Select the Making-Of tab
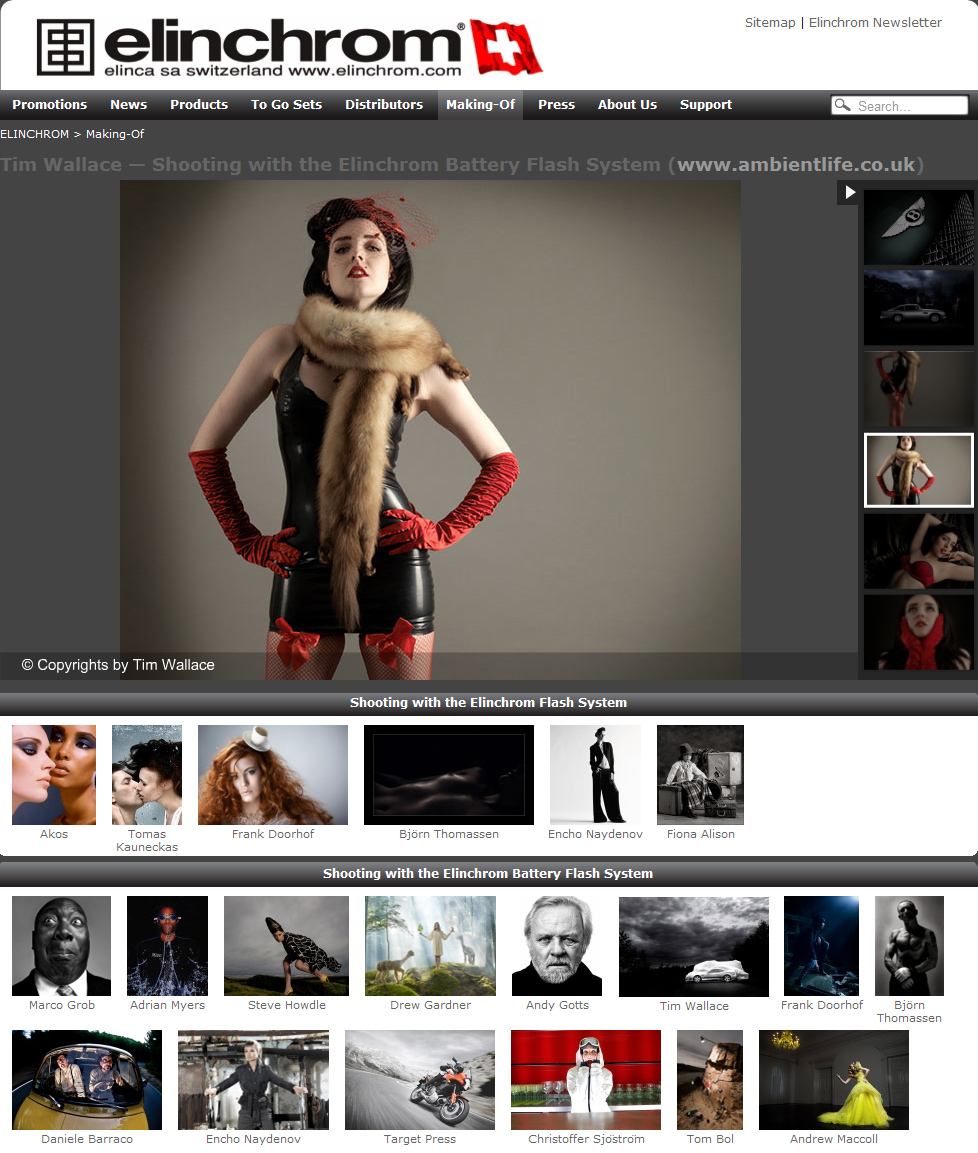 pyautogui.click(x=480, y=104)
